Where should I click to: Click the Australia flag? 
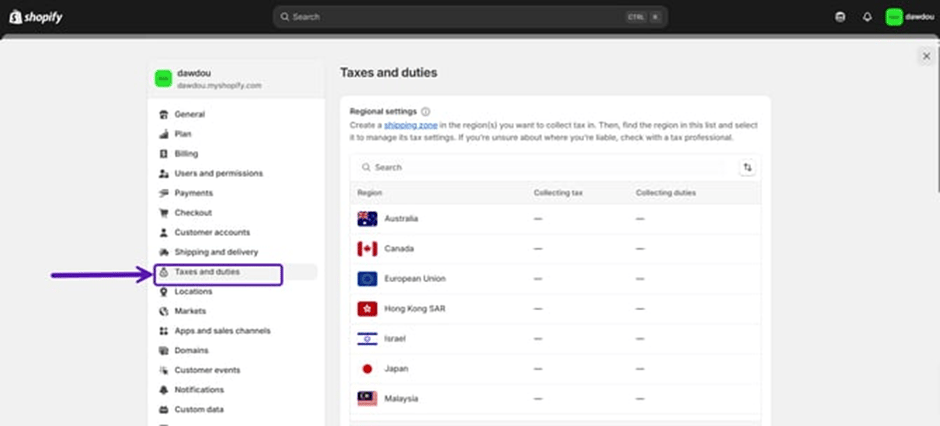(367, 219)
